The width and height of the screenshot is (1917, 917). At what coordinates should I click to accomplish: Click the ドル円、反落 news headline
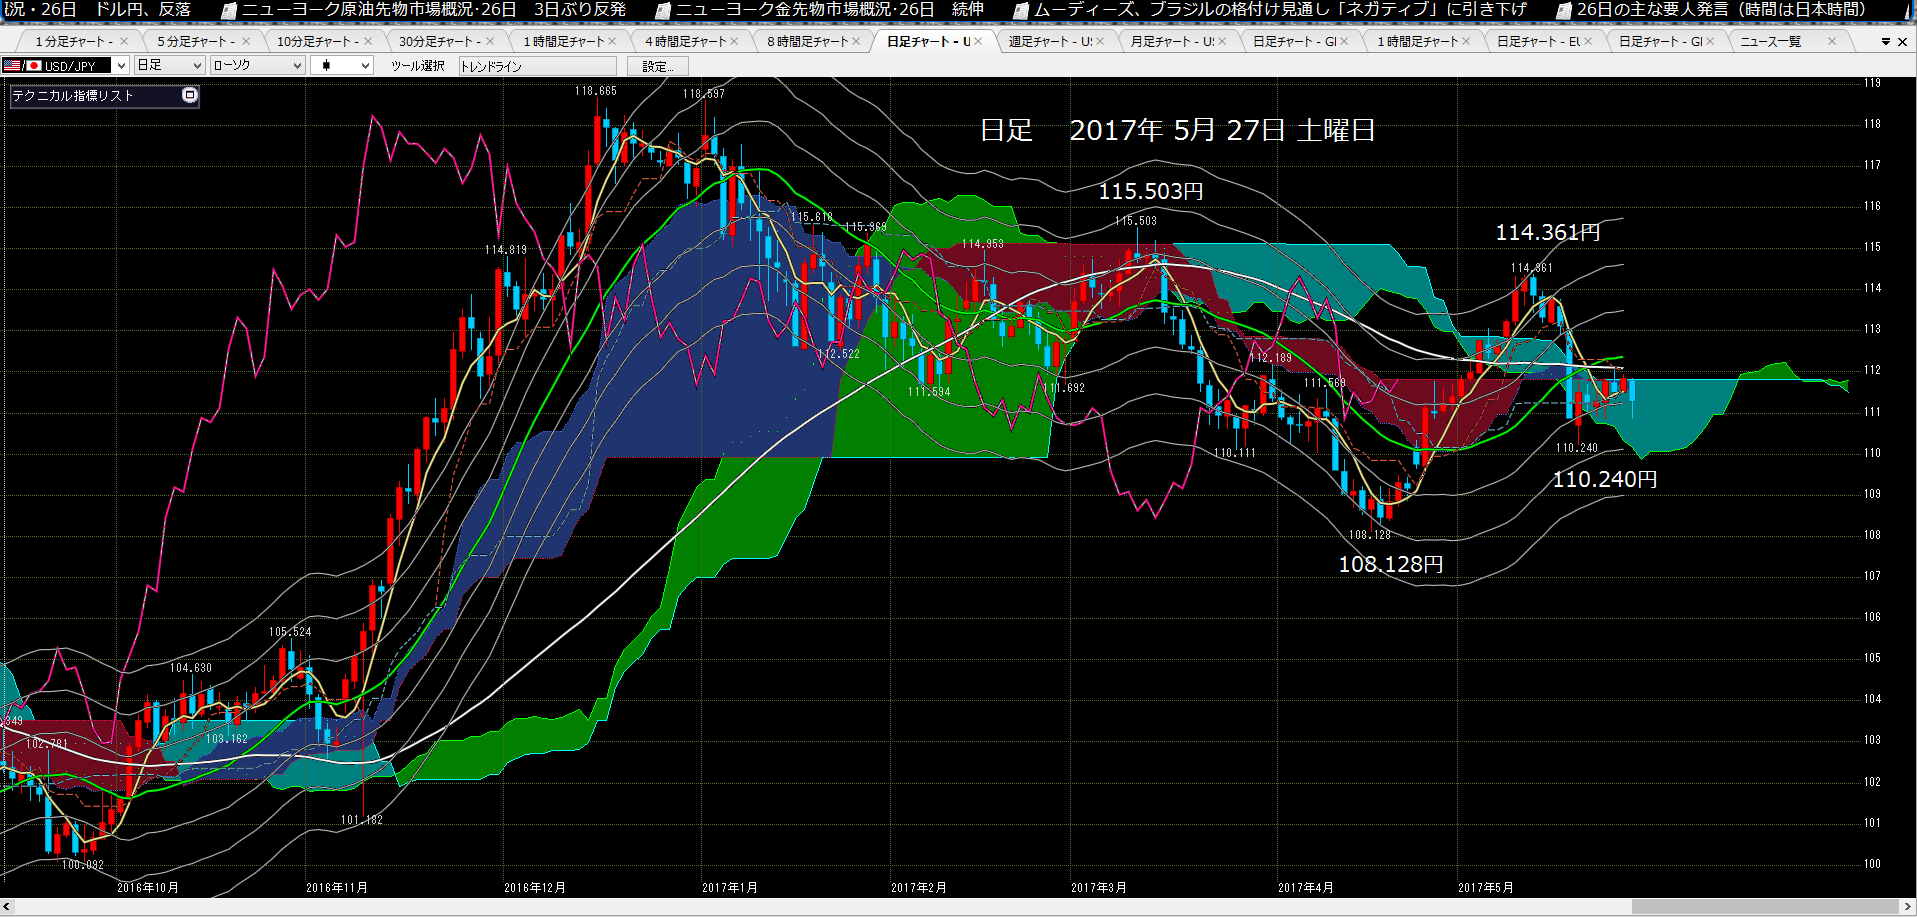coord(143,10)
